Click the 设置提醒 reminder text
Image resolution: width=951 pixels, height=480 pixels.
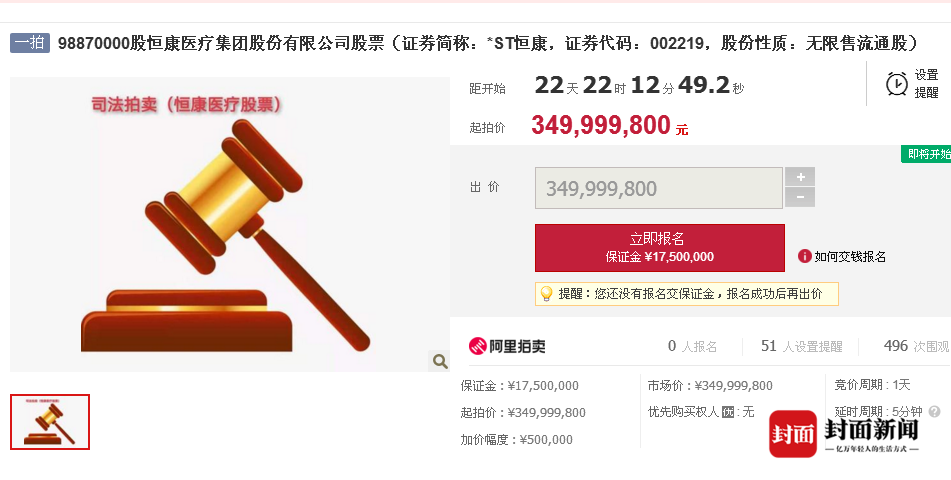[x=926, y=84]
